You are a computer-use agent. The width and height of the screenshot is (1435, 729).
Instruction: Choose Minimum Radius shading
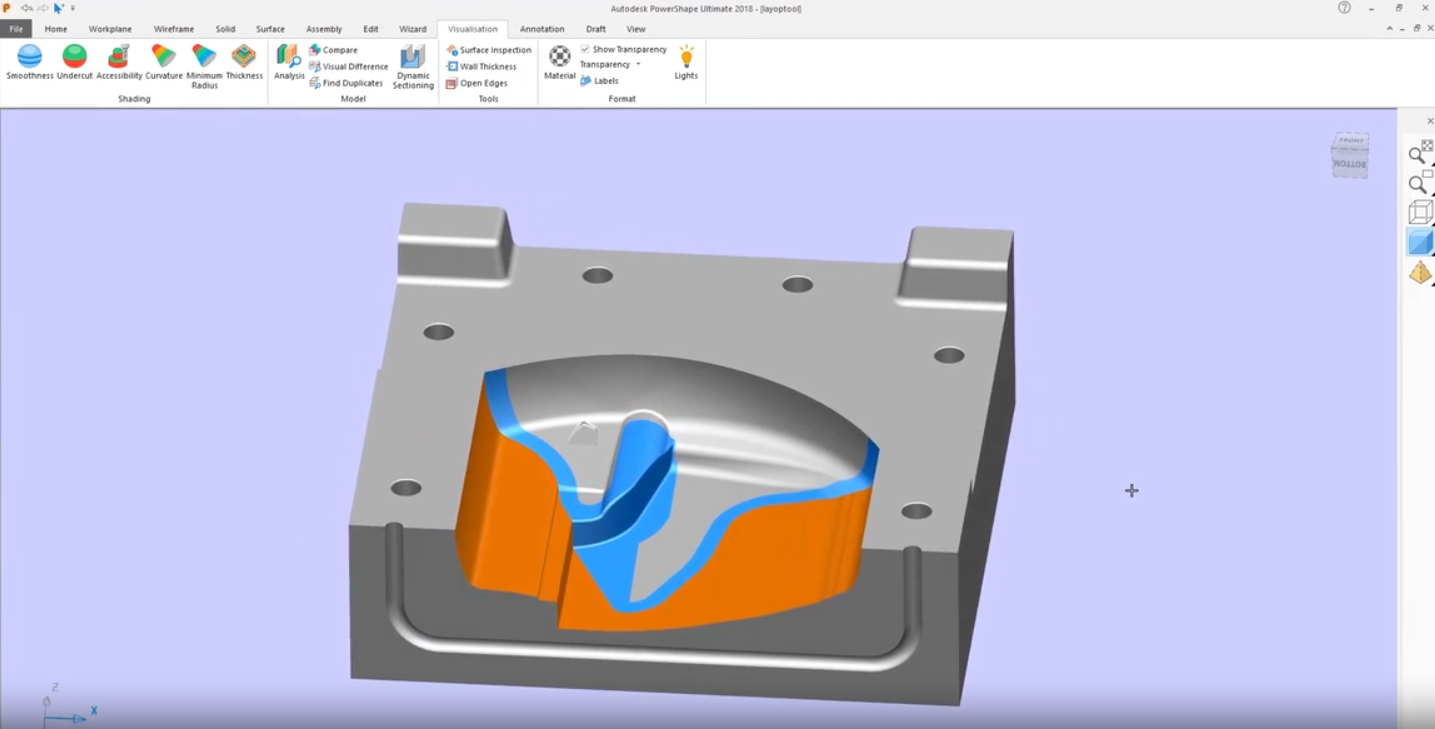(204, 64)
